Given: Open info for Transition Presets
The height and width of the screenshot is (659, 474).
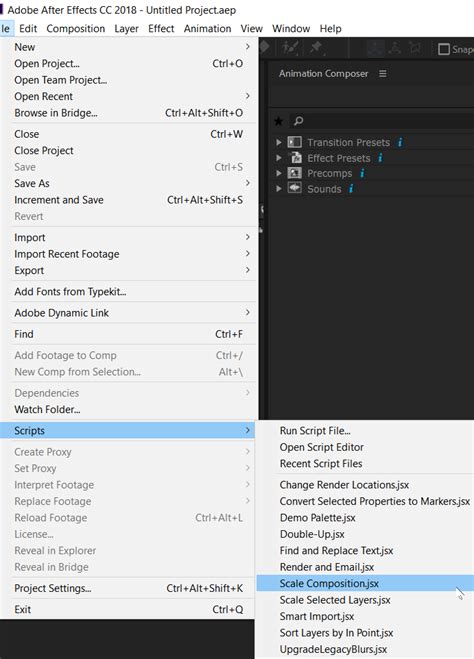Looking at the screenshot, I should [400, 142].
